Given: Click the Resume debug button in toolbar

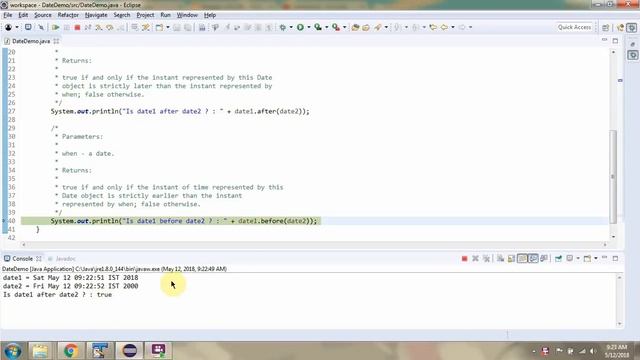Looking at the screenshot, I should pos(56,27).
